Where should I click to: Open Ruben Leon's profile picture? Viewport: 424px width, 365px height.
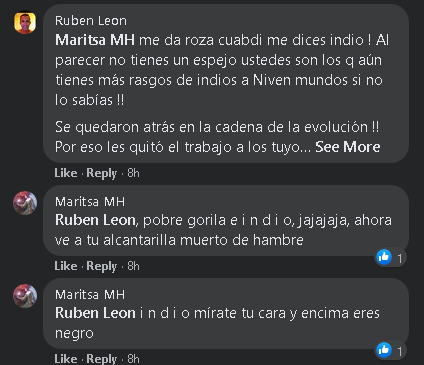point(25,23)
